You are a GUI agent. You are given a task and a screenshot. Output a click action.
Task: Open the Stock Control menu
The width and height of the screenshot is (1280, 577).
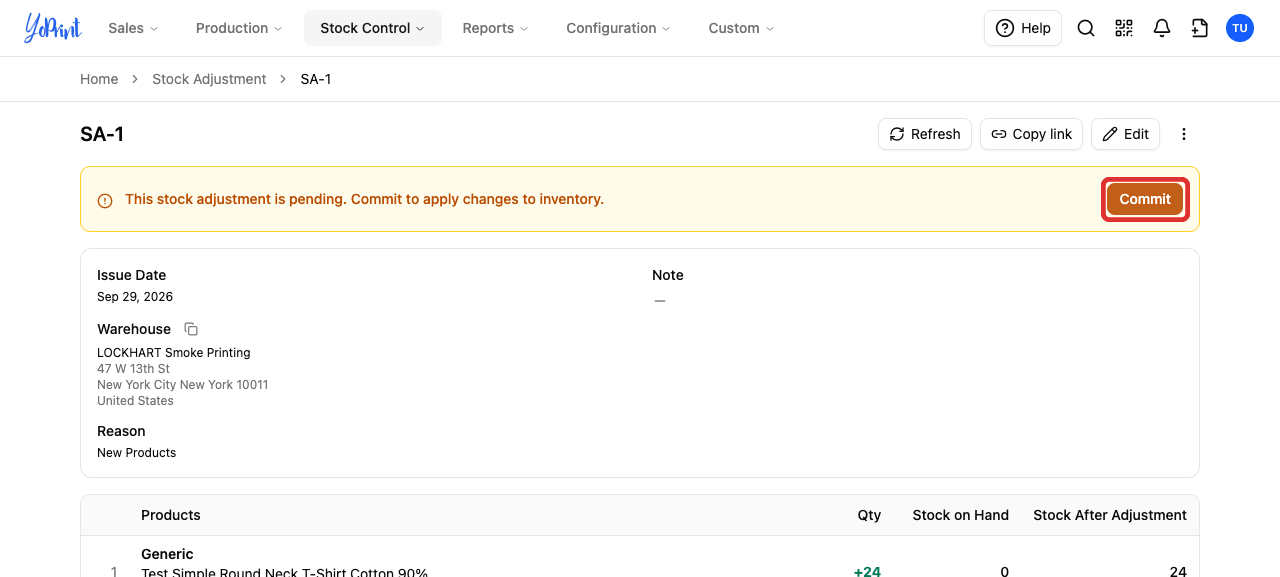pos(372,28)
